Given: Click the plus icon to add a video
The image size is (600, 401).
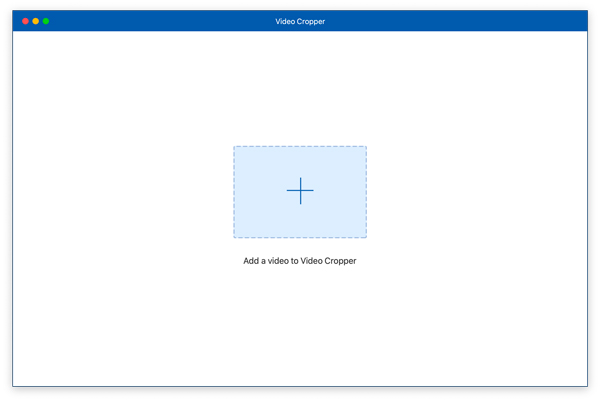Looking at the screenshot, I should point(300,191).
